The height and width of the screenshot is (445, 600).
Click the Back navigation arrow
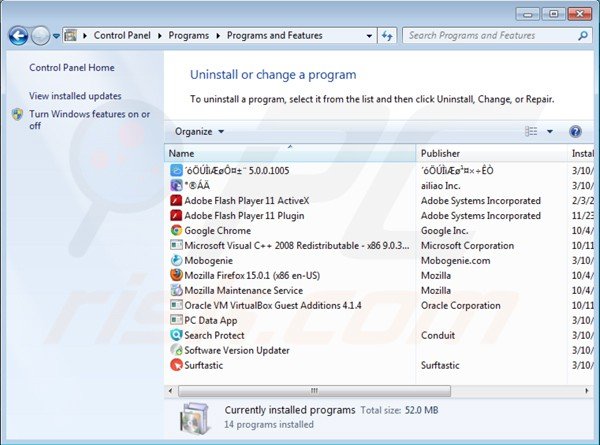tap(18, 36)
